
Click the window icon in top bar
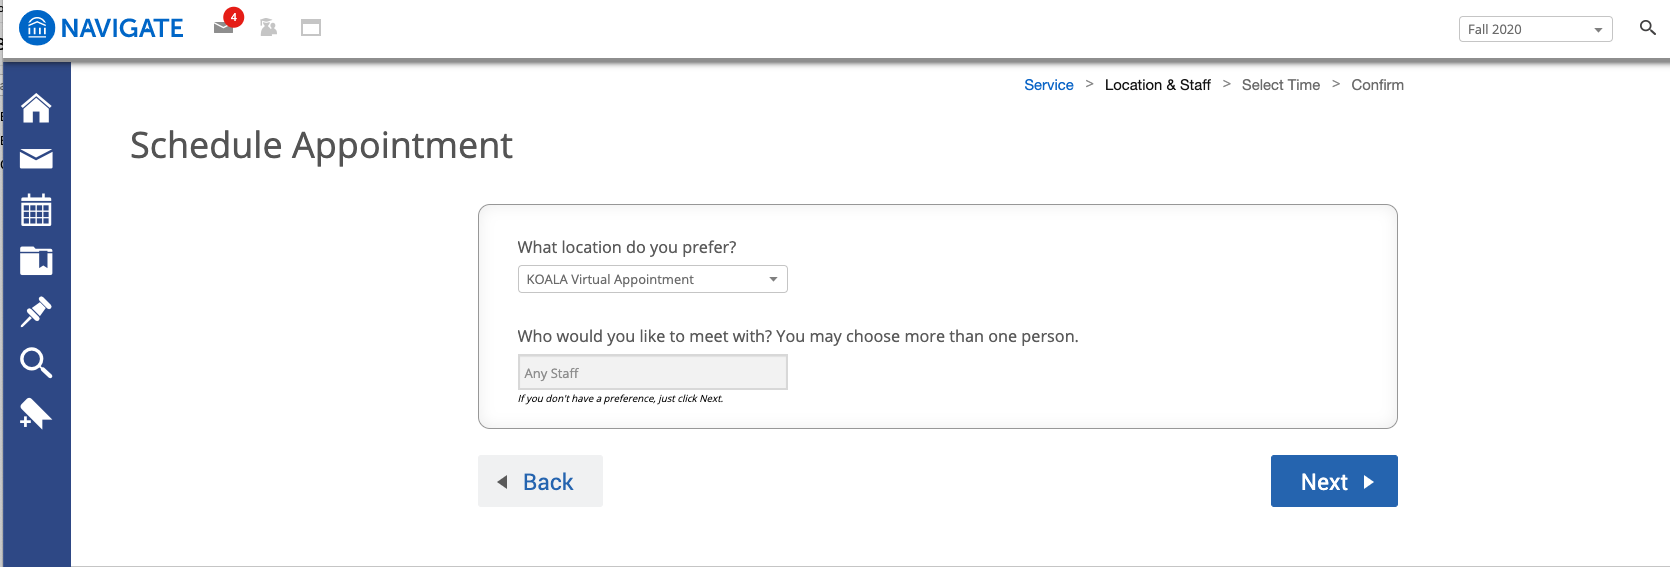click(311, 28)
